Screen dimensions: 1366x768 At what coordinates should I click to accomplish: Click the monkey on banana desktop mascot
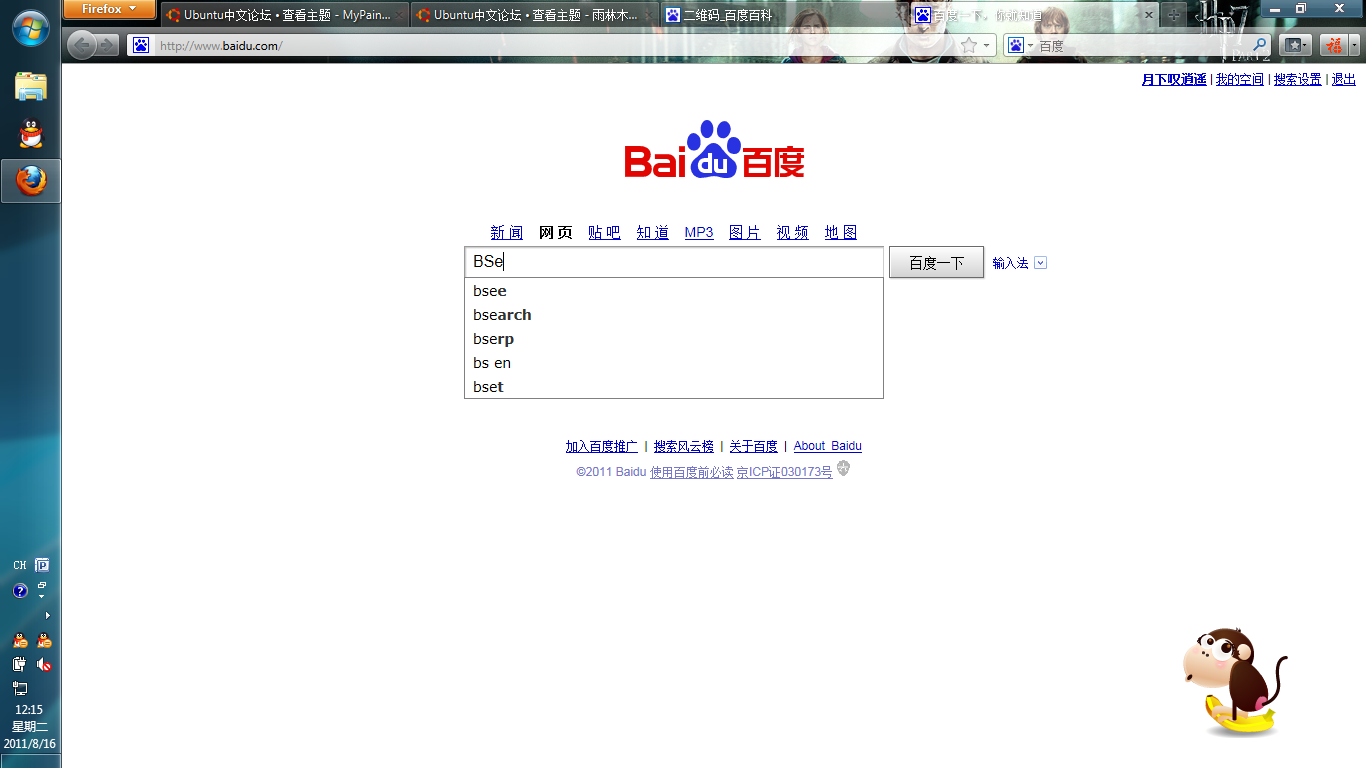1233,683
